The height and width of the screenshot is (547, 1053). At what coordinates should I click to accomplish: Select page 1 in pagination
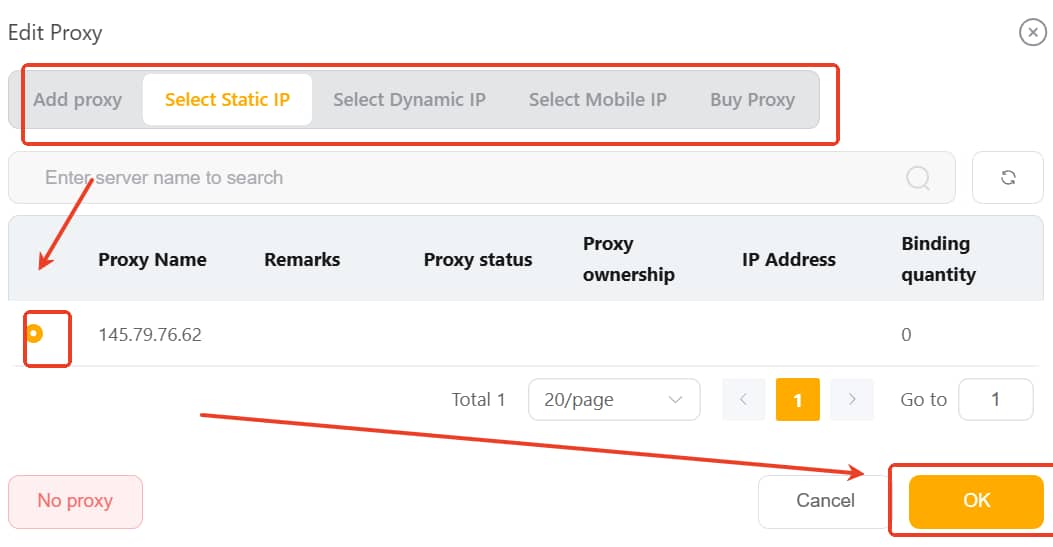(x=798, y=399)
